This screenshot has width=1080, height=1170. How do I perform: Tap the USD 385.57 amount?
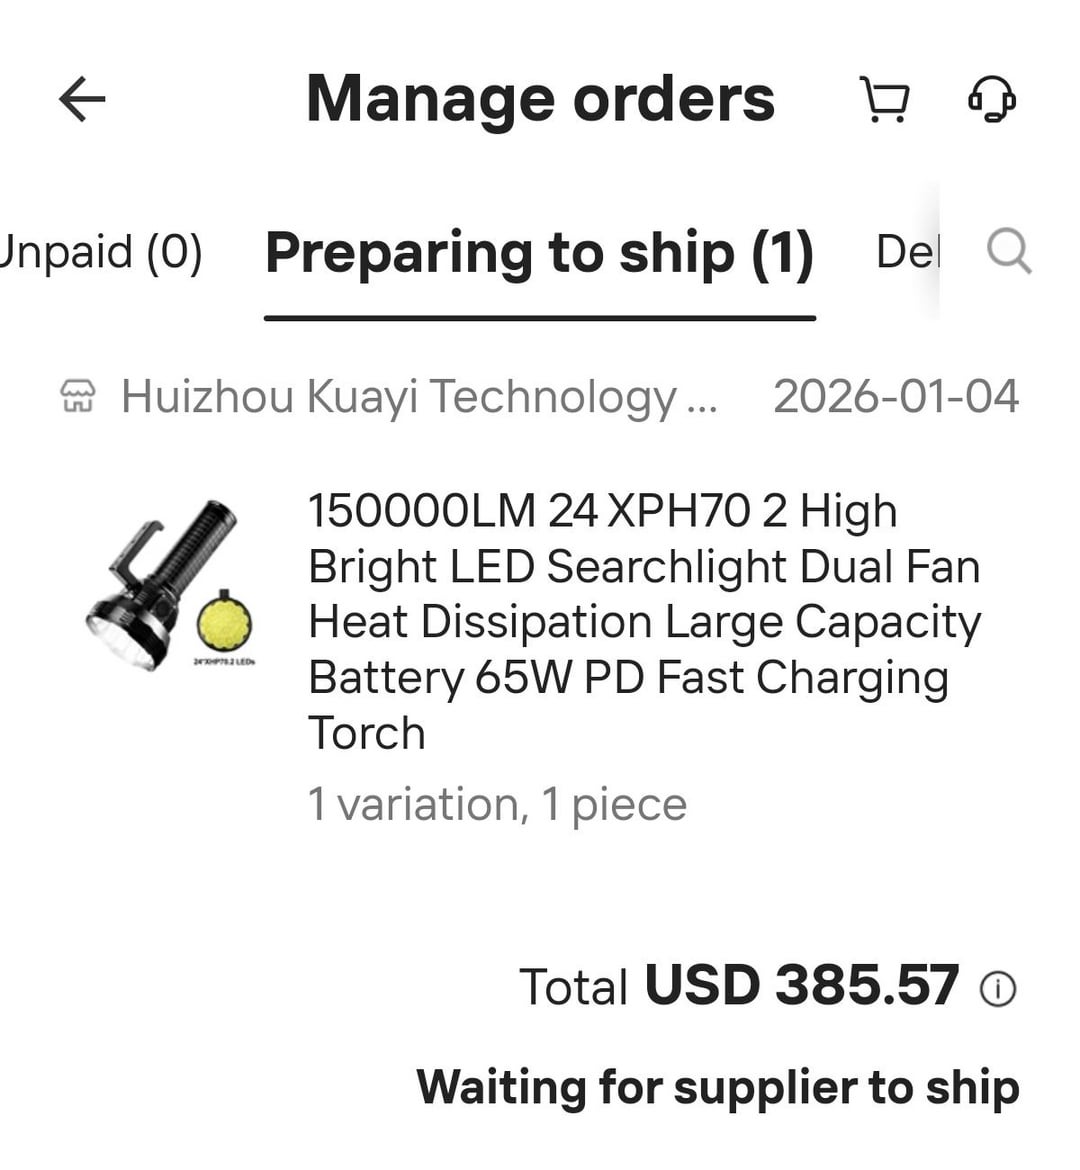801,986
